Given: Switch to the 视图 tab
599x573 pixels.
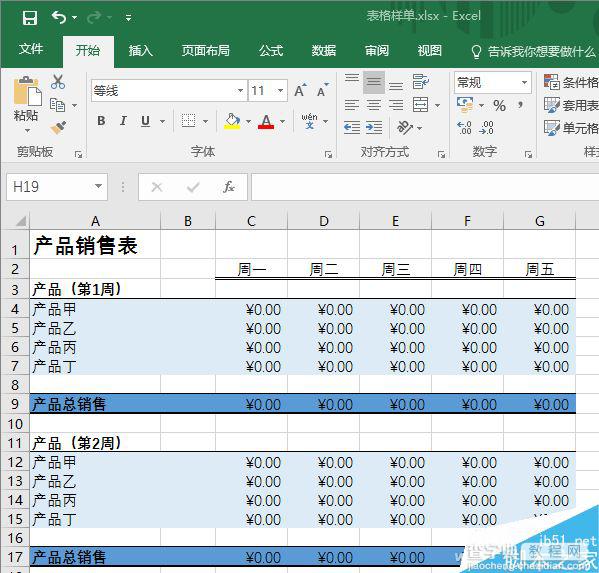Looking at the screenshot, I should click(x=429, y=50).
